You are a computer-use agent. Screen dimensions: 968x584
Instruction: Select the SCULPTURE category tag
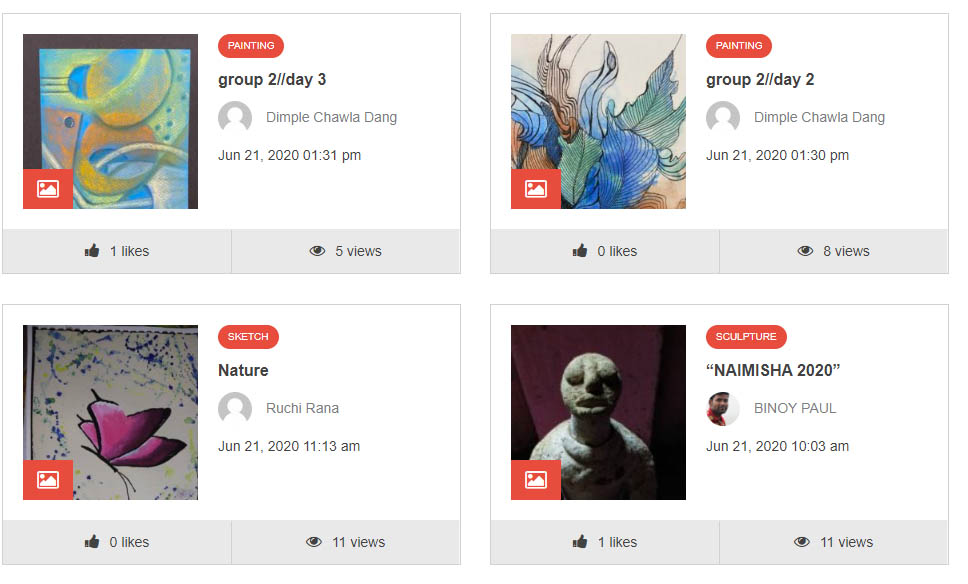[x=746, y=336]
